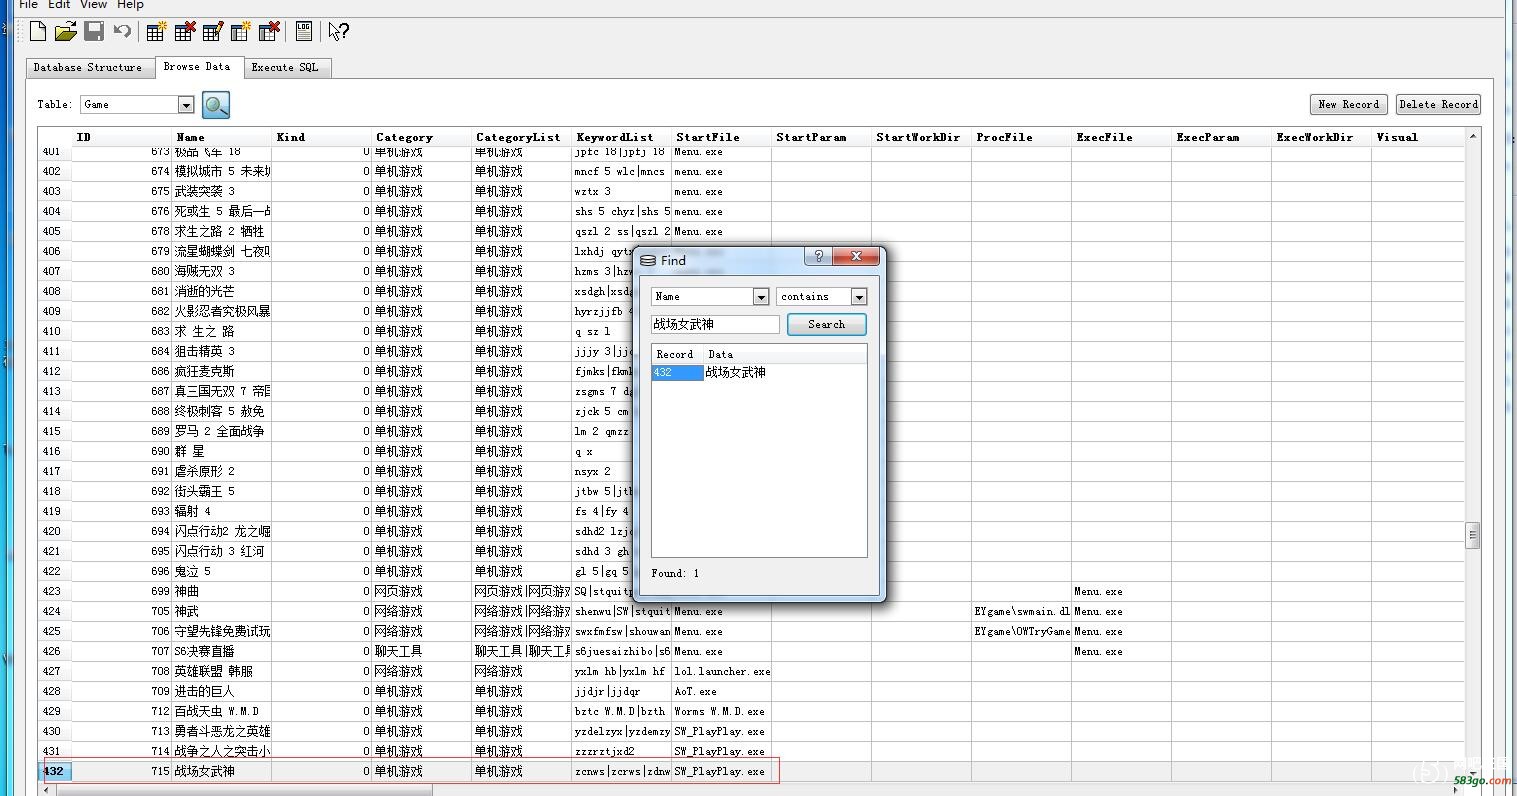
Task: Click the Delete Record button
Action: pyautogui.click(x=1438, y=105)
